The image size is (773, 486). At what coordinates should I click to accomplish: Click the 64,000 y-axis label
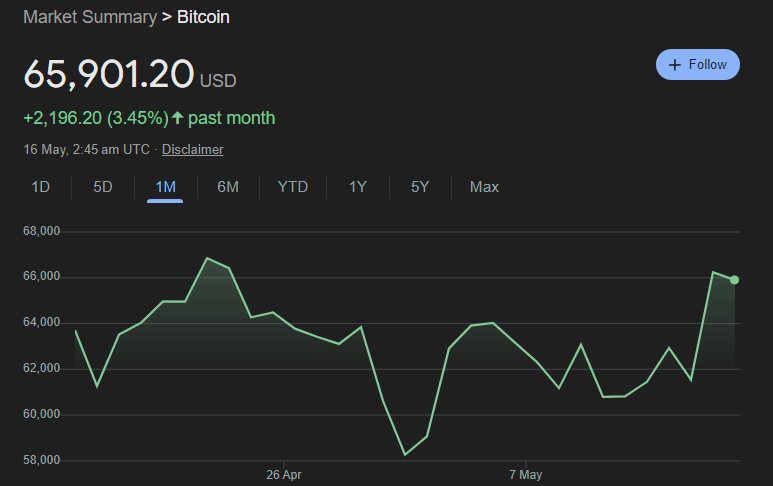41,322
